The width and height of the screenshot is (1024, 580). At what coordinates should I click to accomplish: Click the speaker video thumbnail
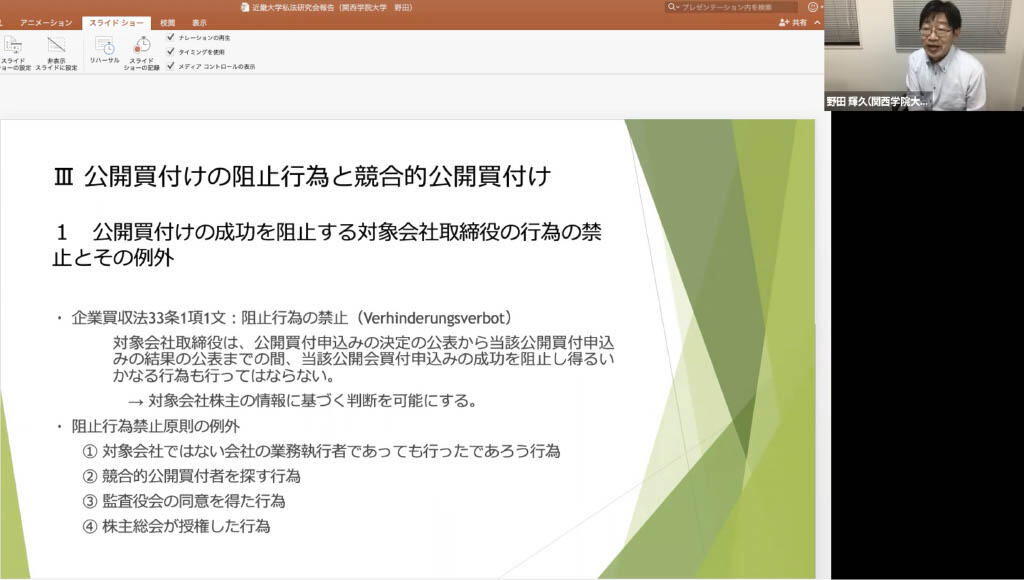click(x=924, y=55)
